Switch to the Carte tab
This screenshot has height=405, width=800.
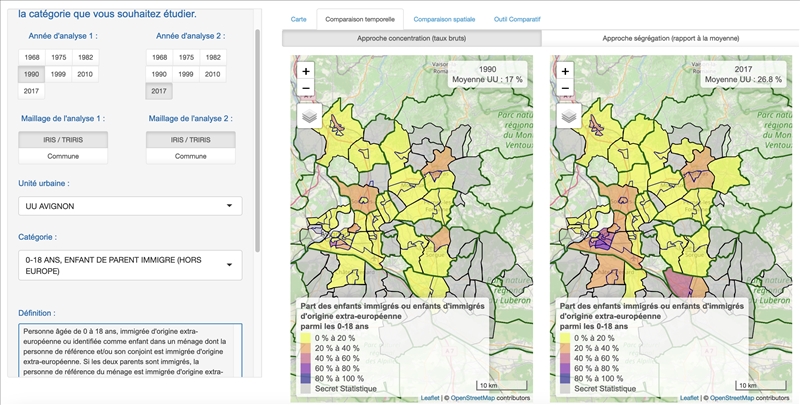[298, 20]
